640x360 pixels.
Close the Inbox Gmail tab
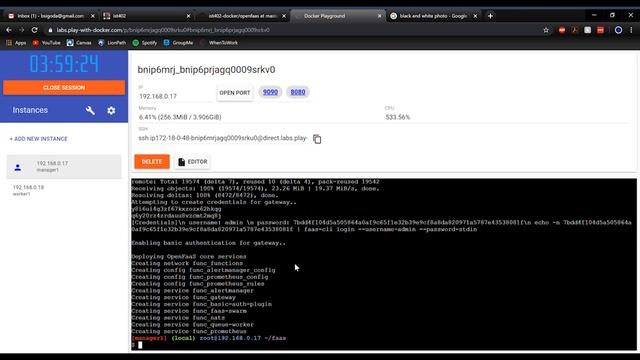[93, 16]
